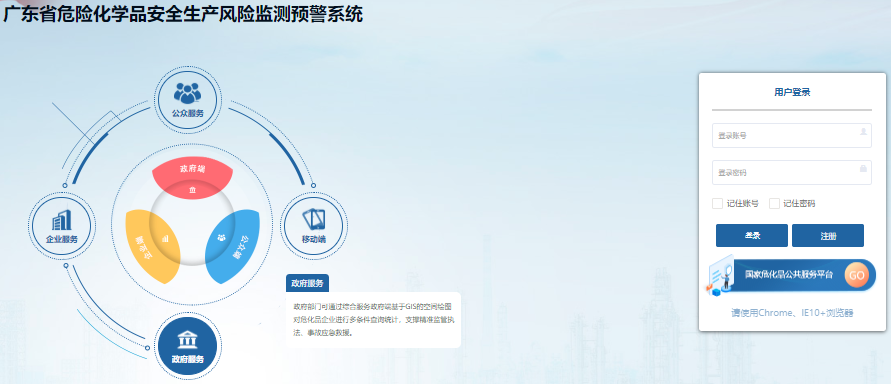Image resolution: width=891 pixels, height=384 pixels.
Task: Click the 移动端 mobile phone icon
Action: [314, 220]
